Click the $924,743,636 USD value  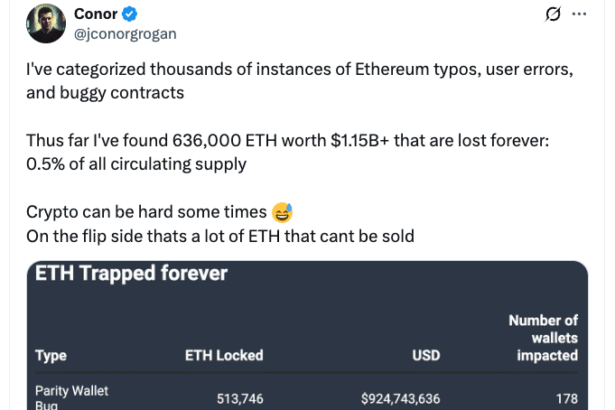click(x=400, y=399)
